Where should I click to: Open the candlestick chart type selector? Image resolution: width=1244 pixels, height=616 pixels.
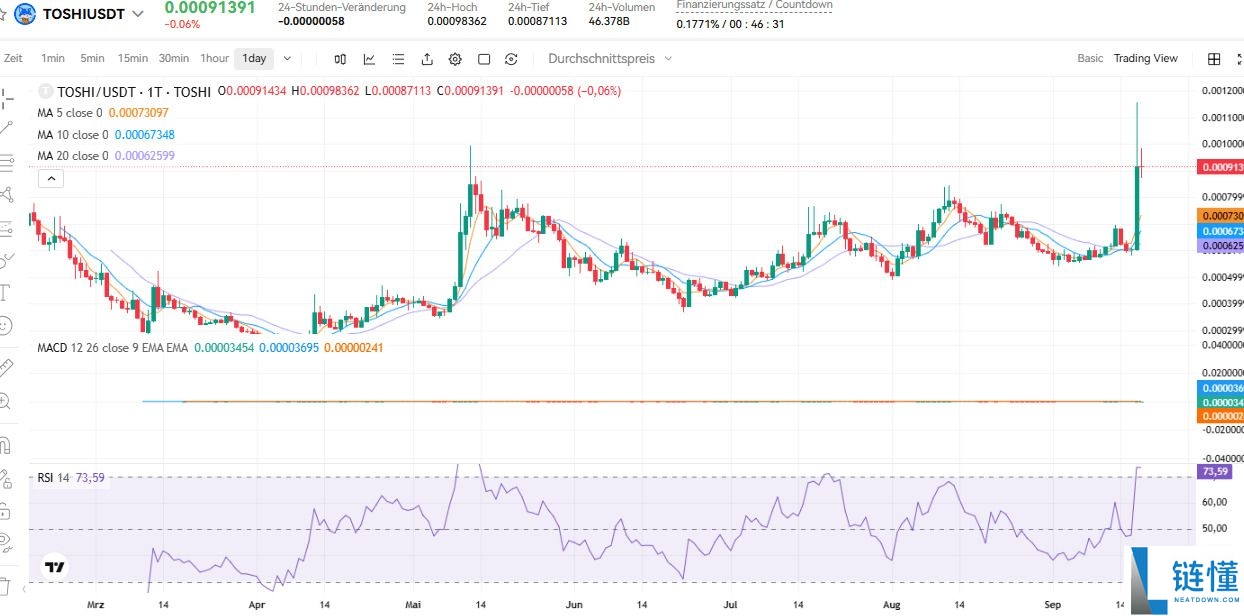click(340, 59)
